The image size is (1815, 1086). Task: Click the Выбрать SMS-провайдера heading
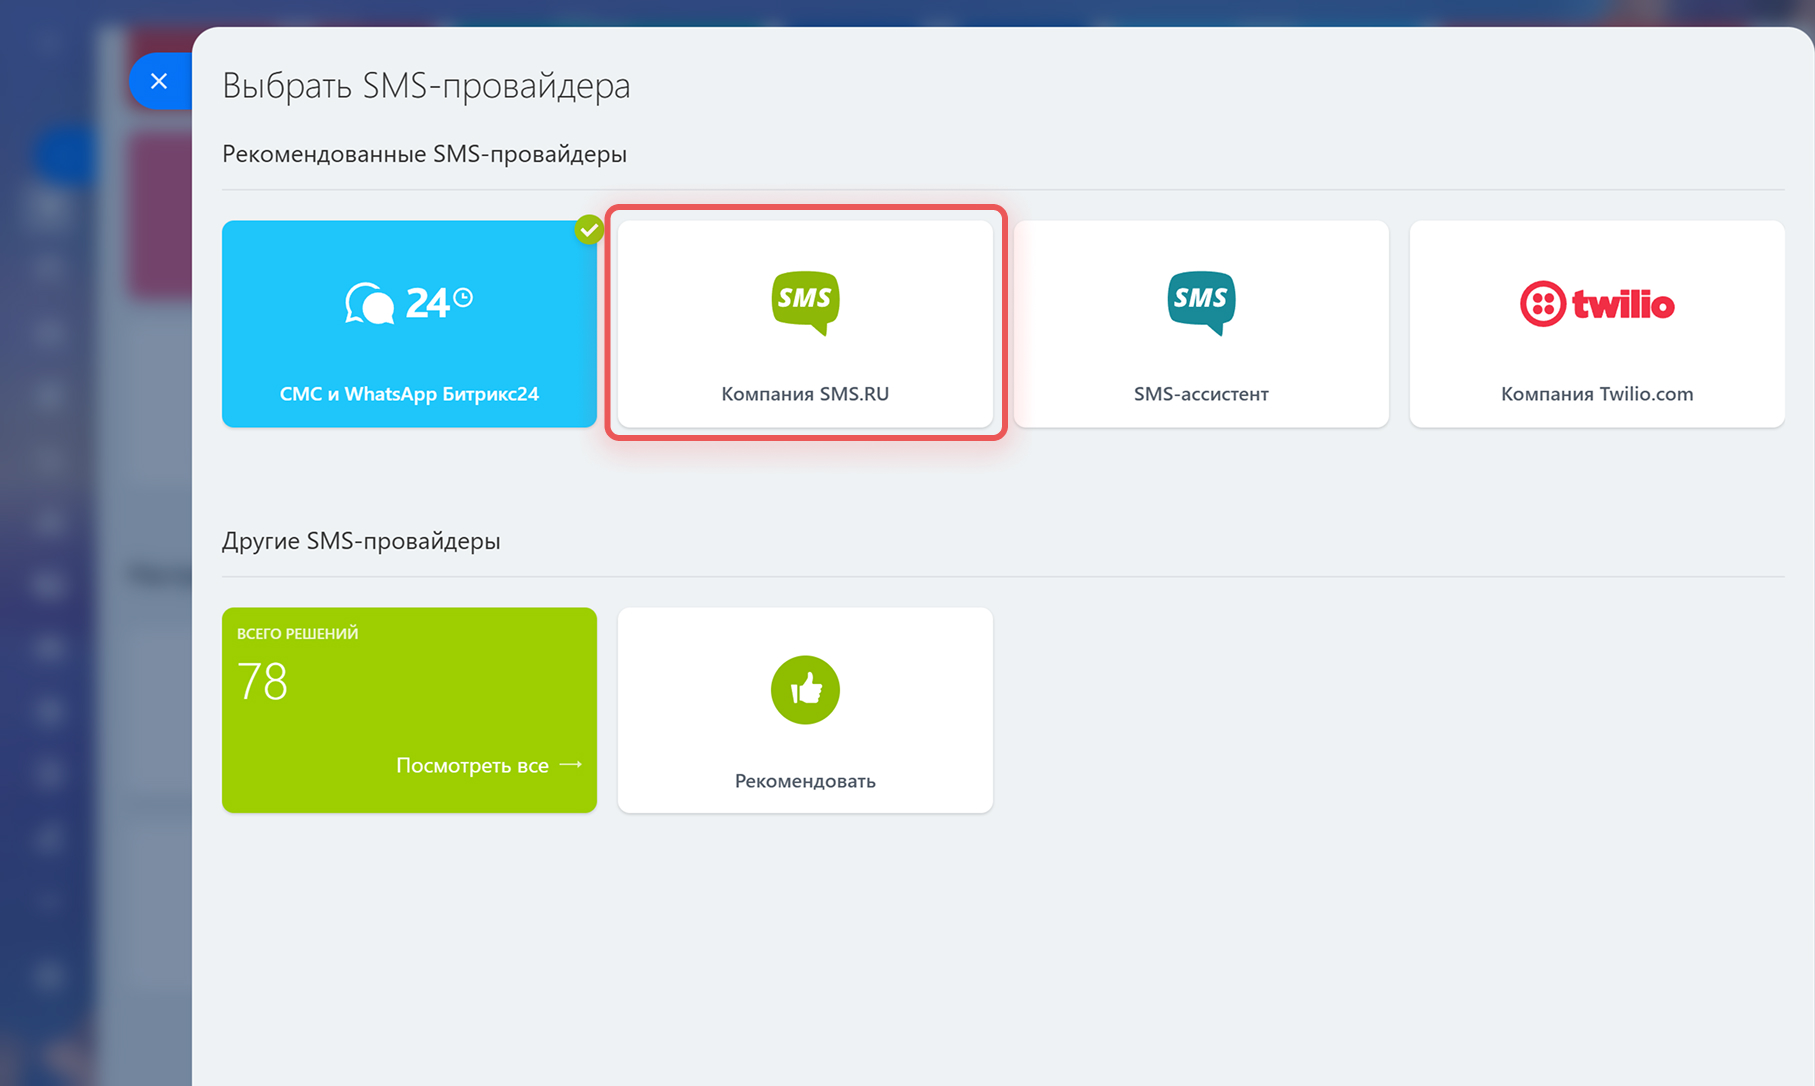click(426, 86)
